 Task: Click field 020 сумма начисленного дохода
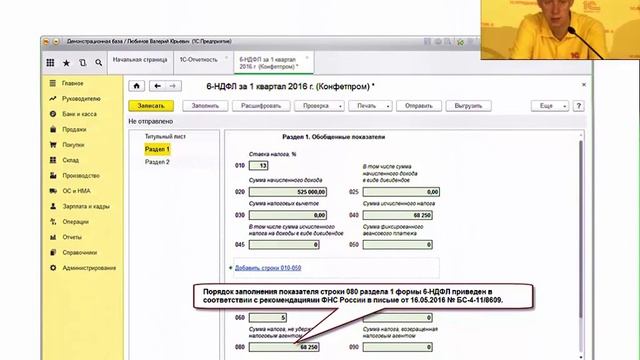(288, 192)
